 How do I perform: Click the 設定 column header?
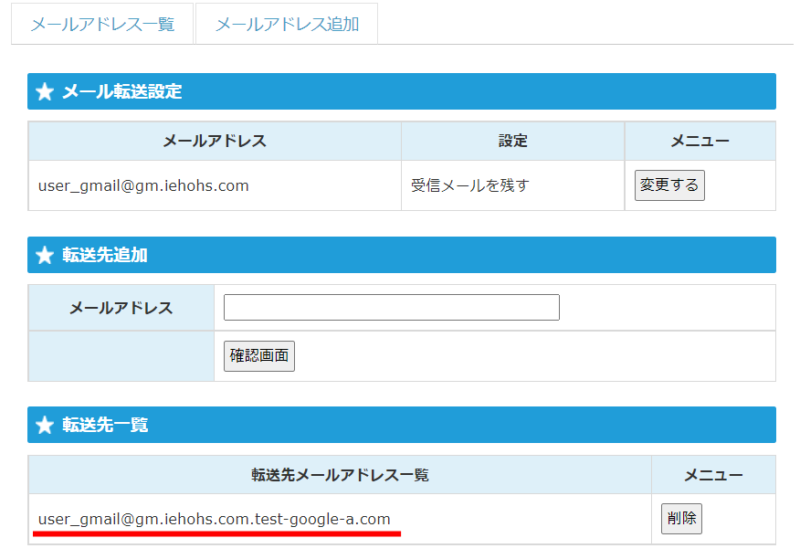tap(513, 141)
